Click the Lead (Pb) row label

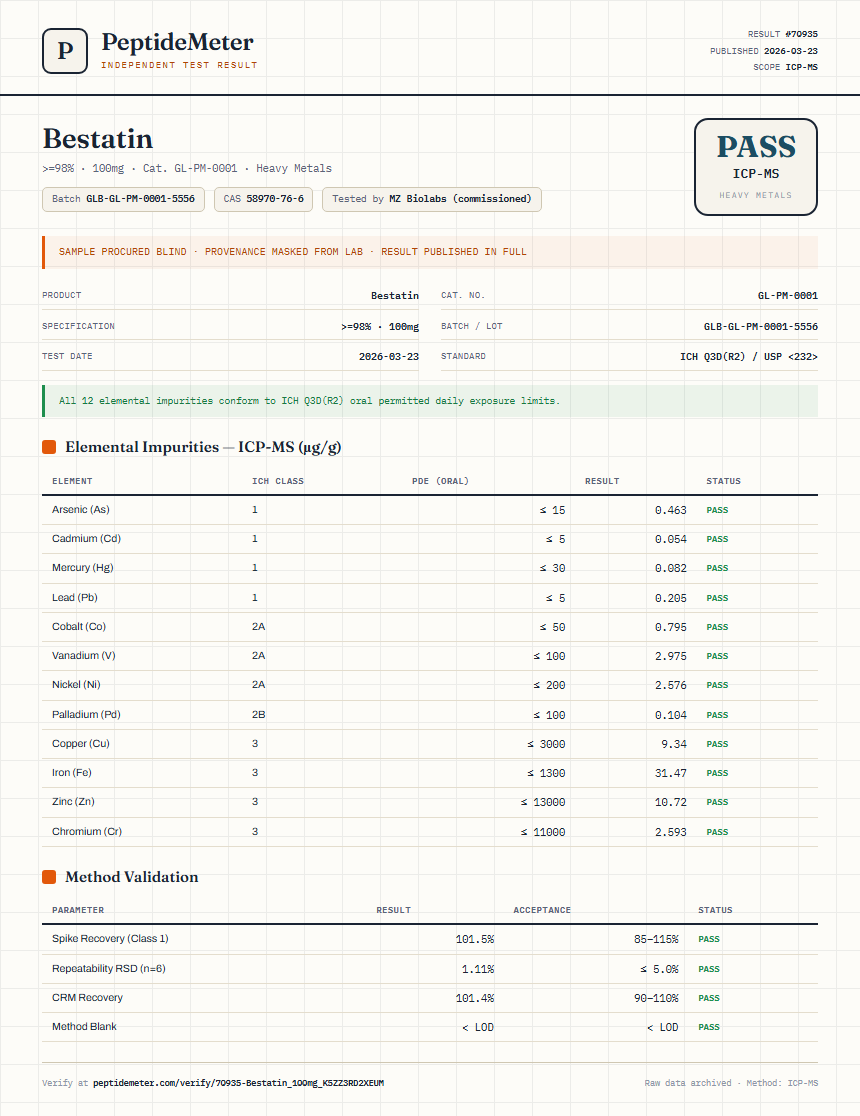pyautogui.click(x=75, y=598)
